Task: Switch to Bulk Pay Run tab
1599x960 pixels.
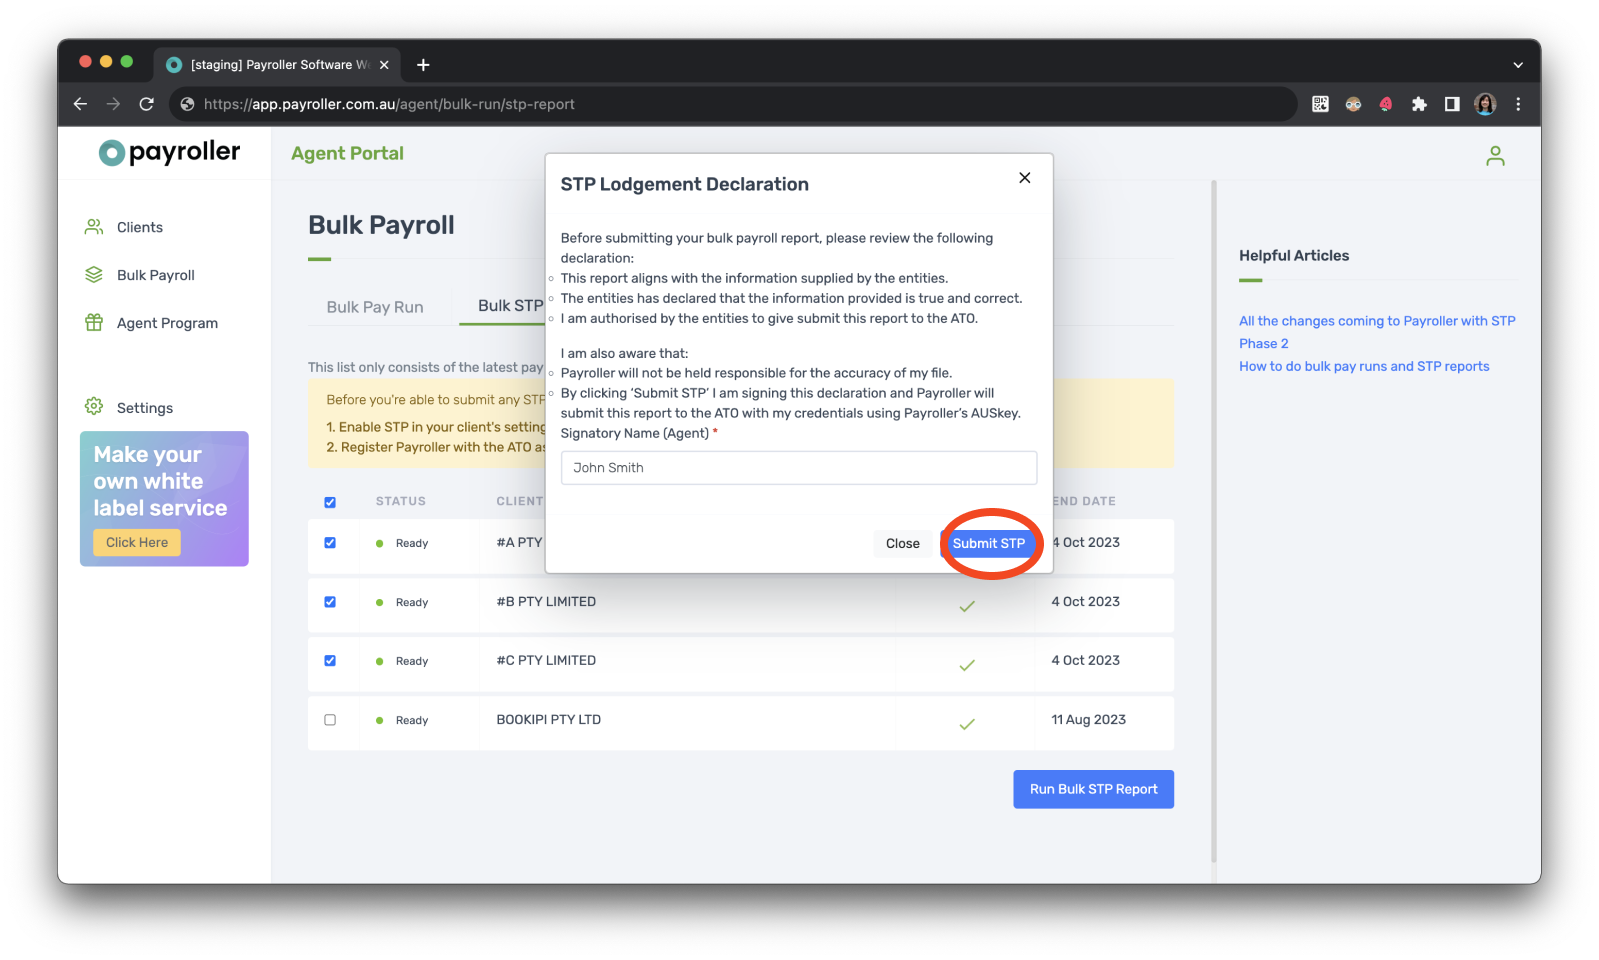Action: 375,307
